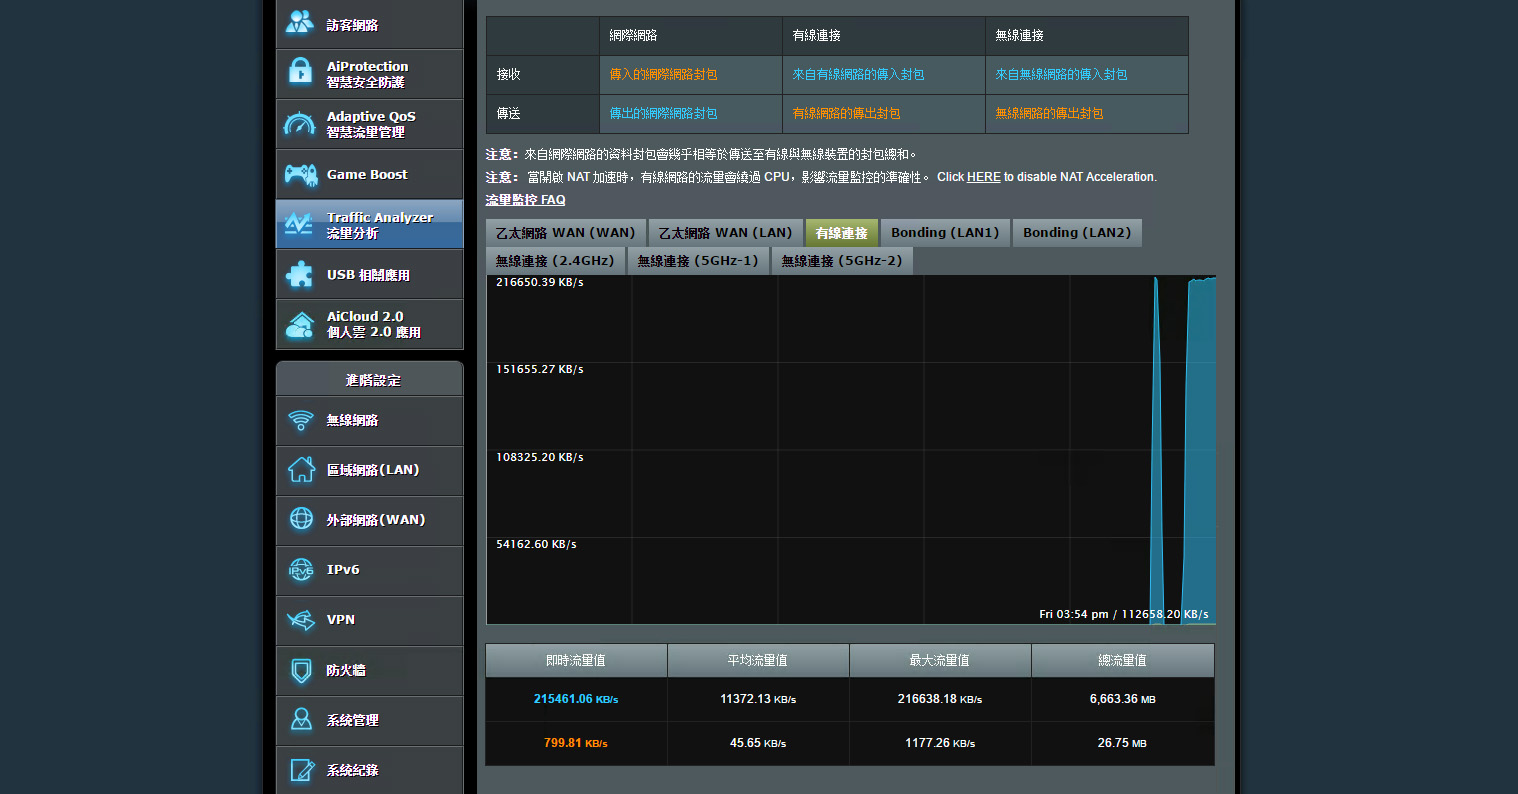1518x794 pixels.
Task: Switch to 無線連接 (5GHz-1) tab
Action: [x=698, y=261]
